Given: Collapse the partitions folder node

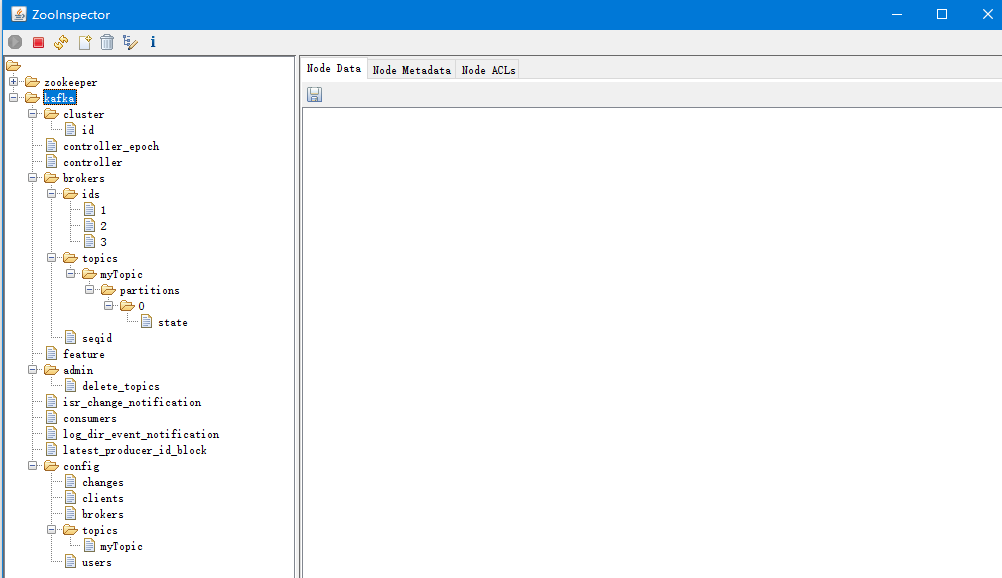Looking at the screenshot, I should [89, 290].
